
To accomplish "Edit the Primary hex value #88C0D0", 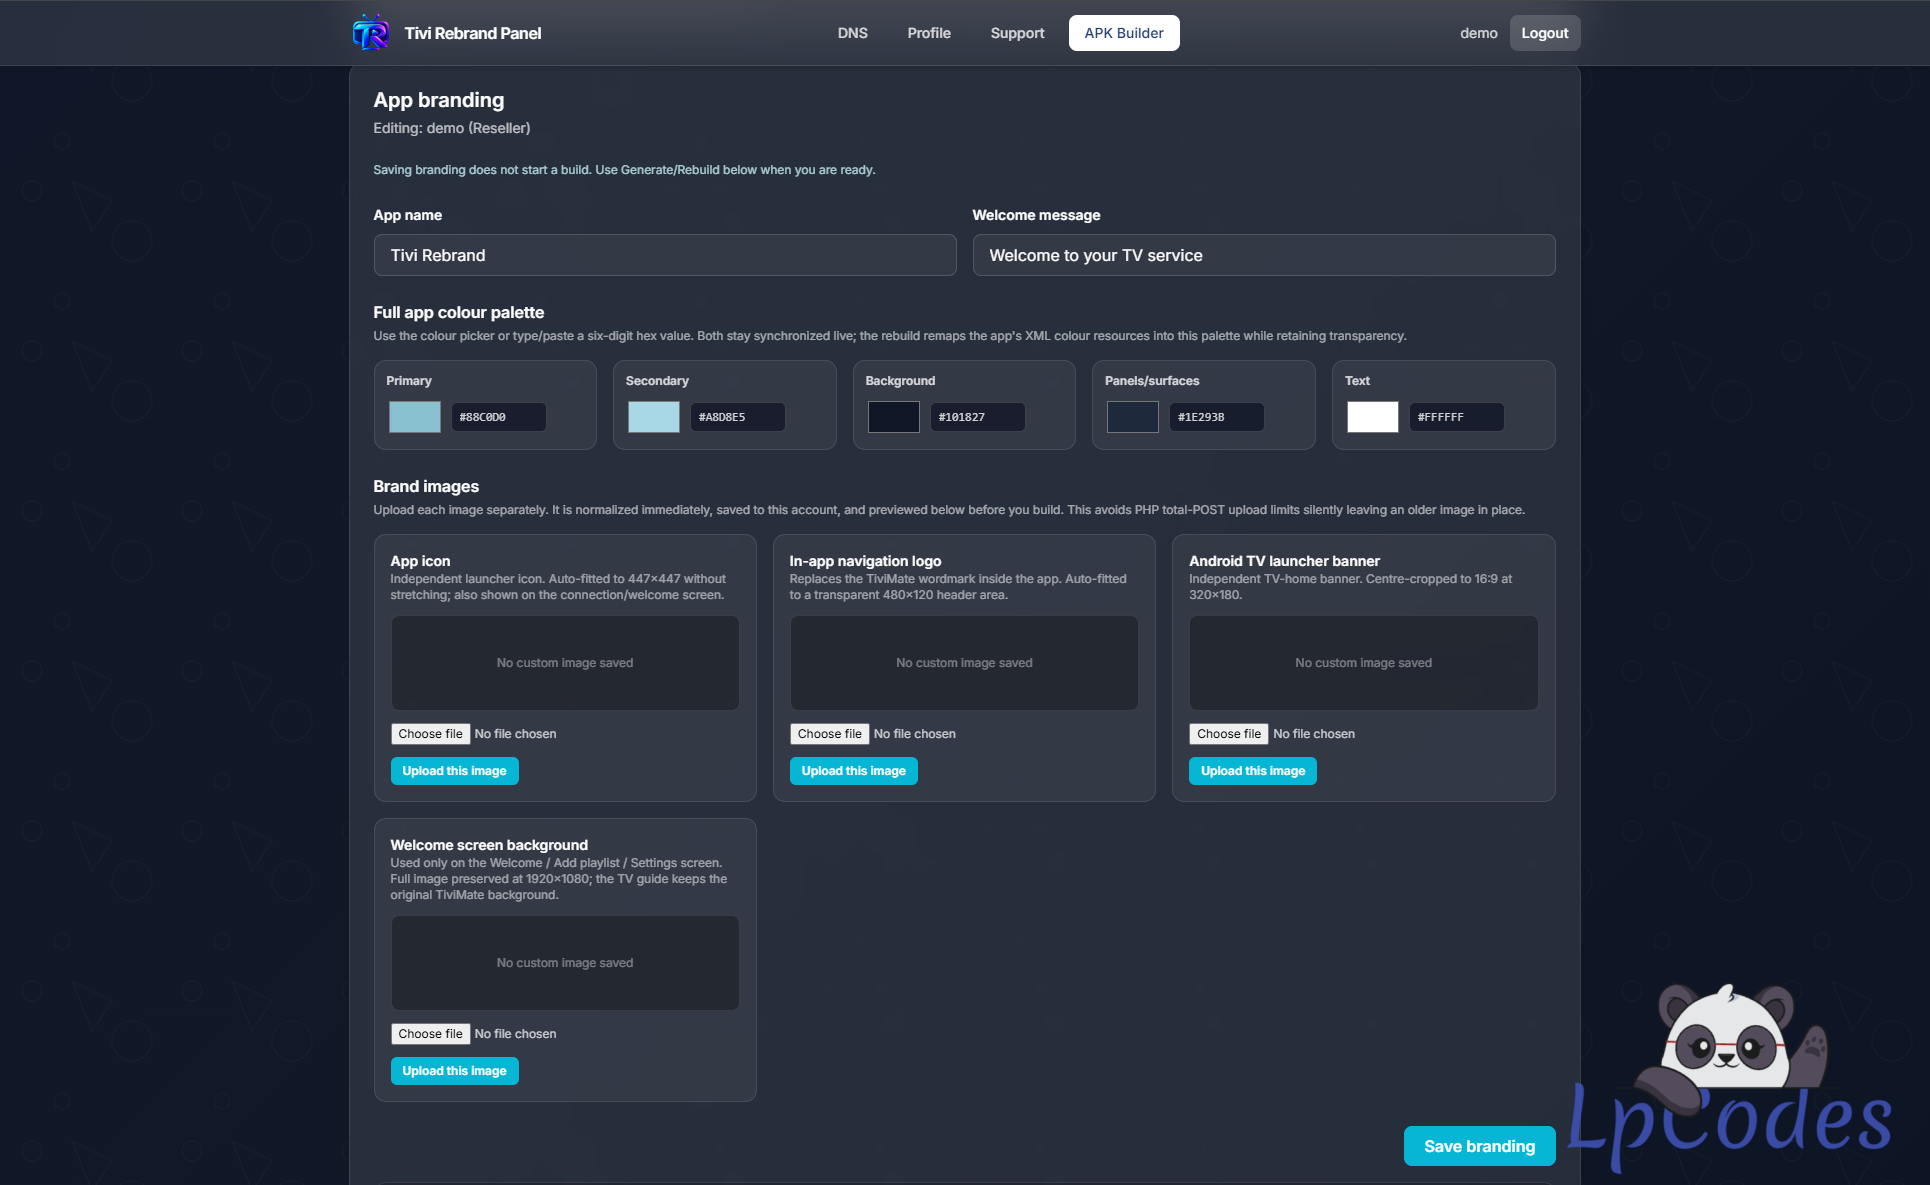I will 499,417.
